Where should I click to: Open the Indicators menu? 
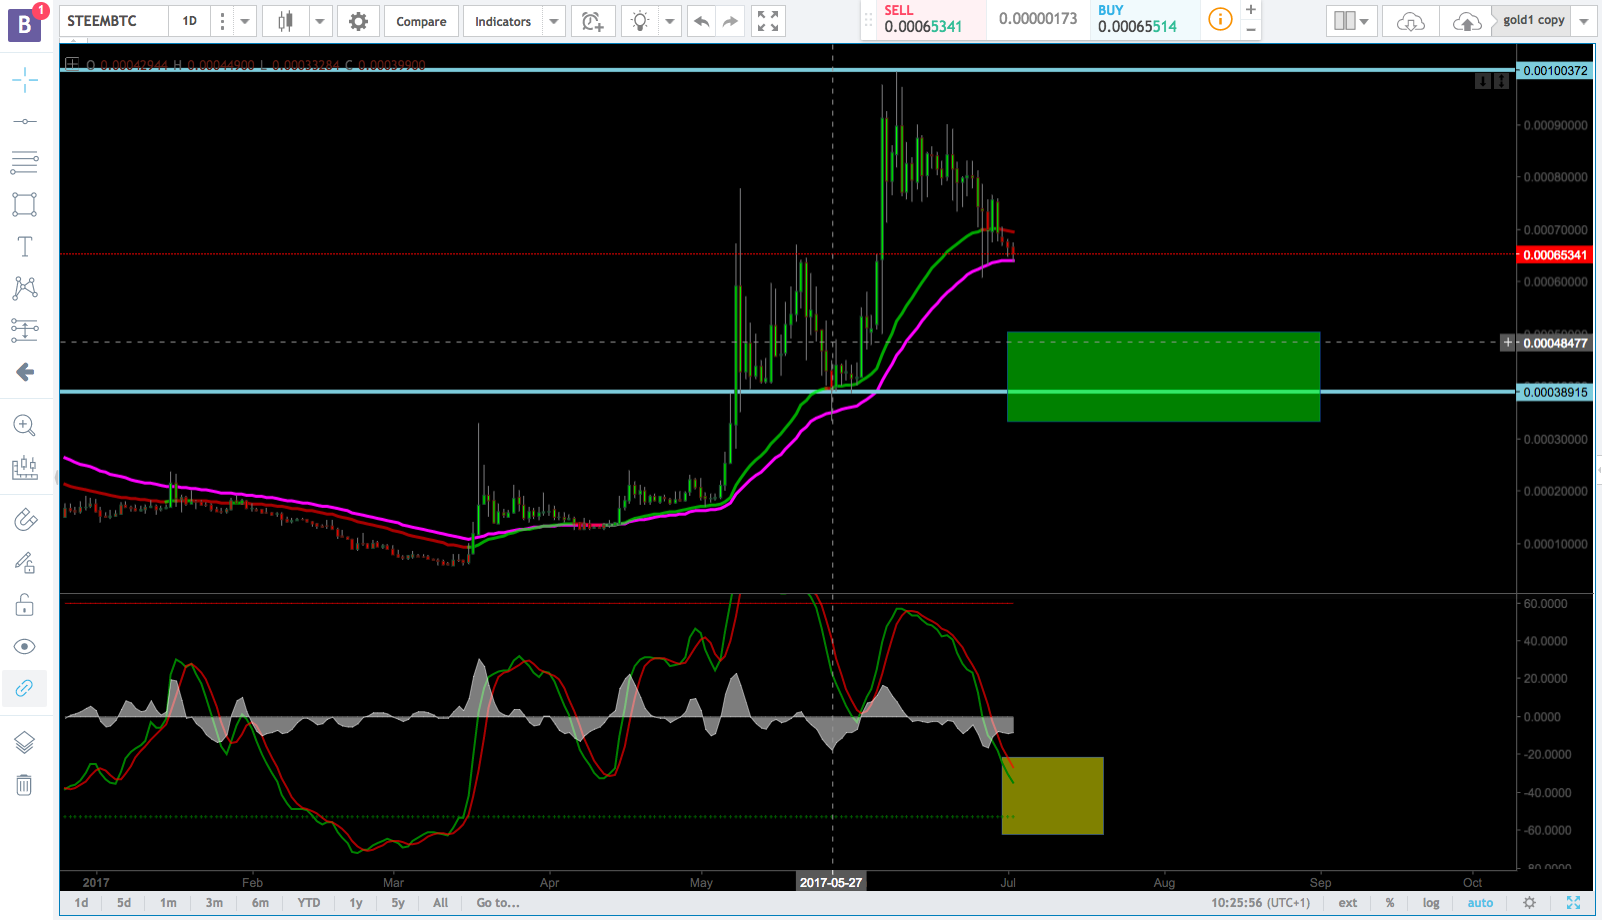click(x=503, y=21)
